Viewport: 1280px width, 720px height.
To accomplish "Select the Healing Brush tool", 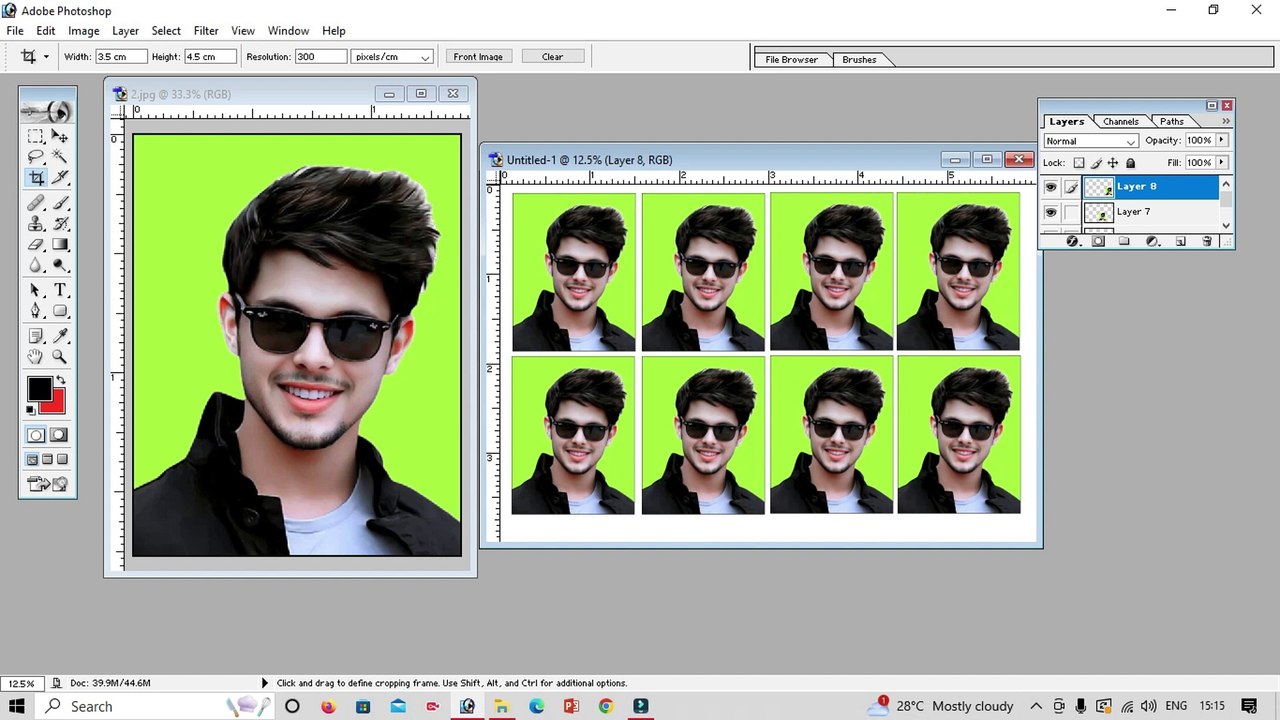I will (x=35, y=204).
